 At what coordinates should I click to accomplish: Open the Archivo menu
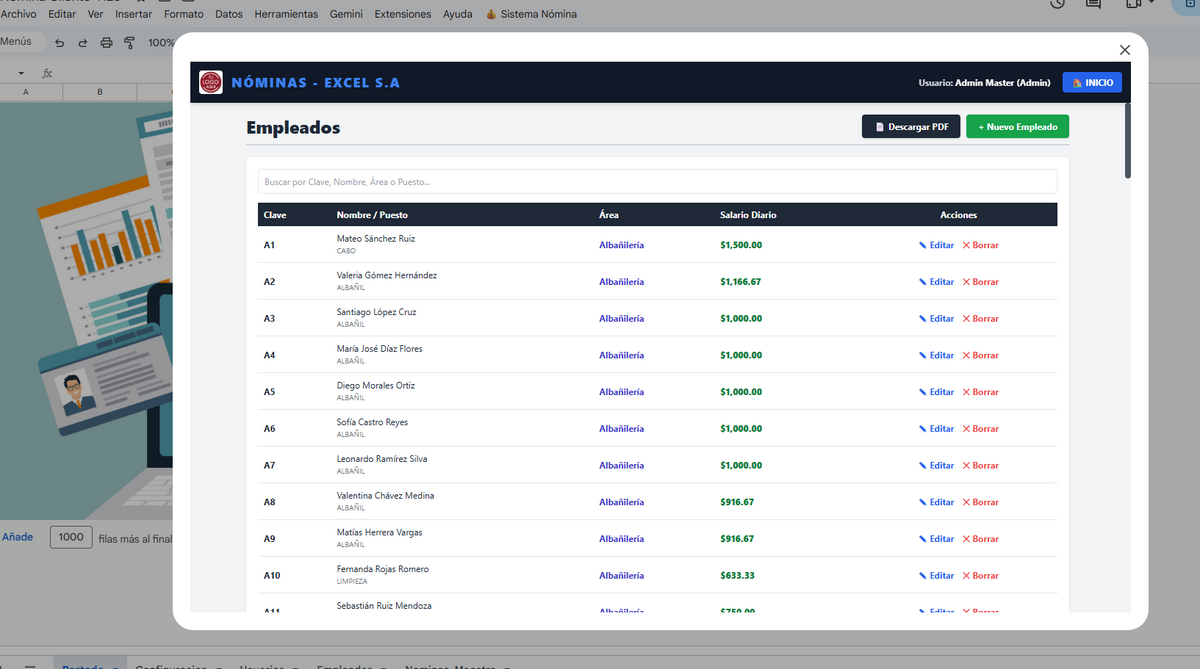click(x=18, y=14)
